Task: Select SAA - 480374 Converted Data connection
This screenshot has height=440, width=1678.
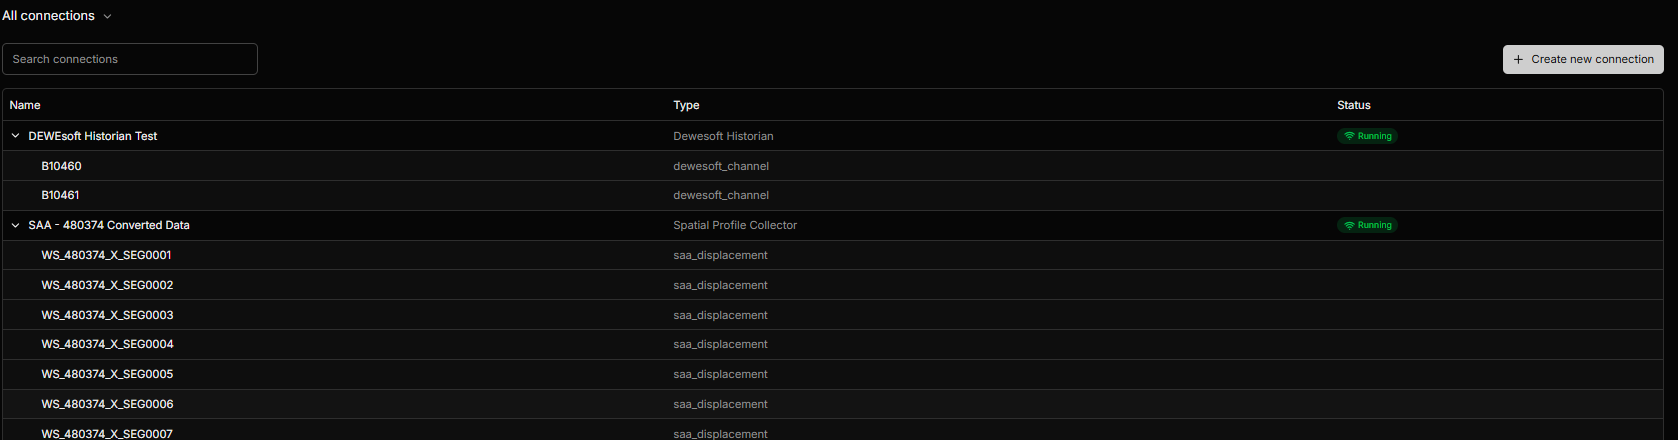Action: pos(832,225)
